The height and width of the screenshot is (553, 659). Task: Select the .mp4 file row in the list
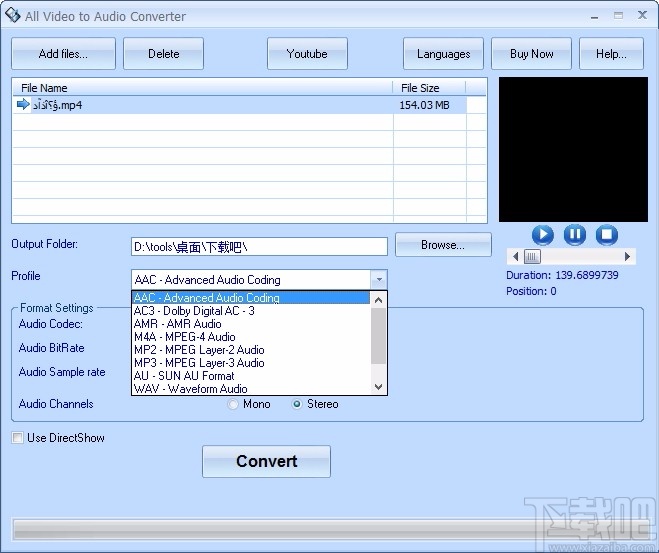[240, 105]
